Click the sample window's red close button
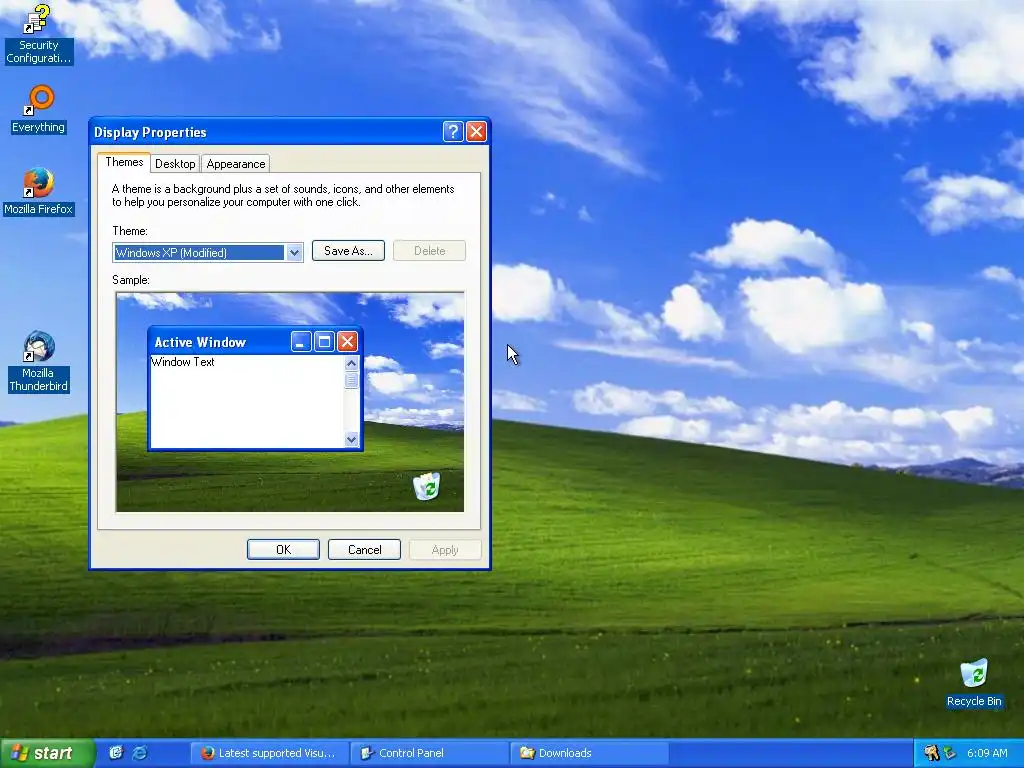Viewport: 1024px width, 768px height. tap(347, 342)
